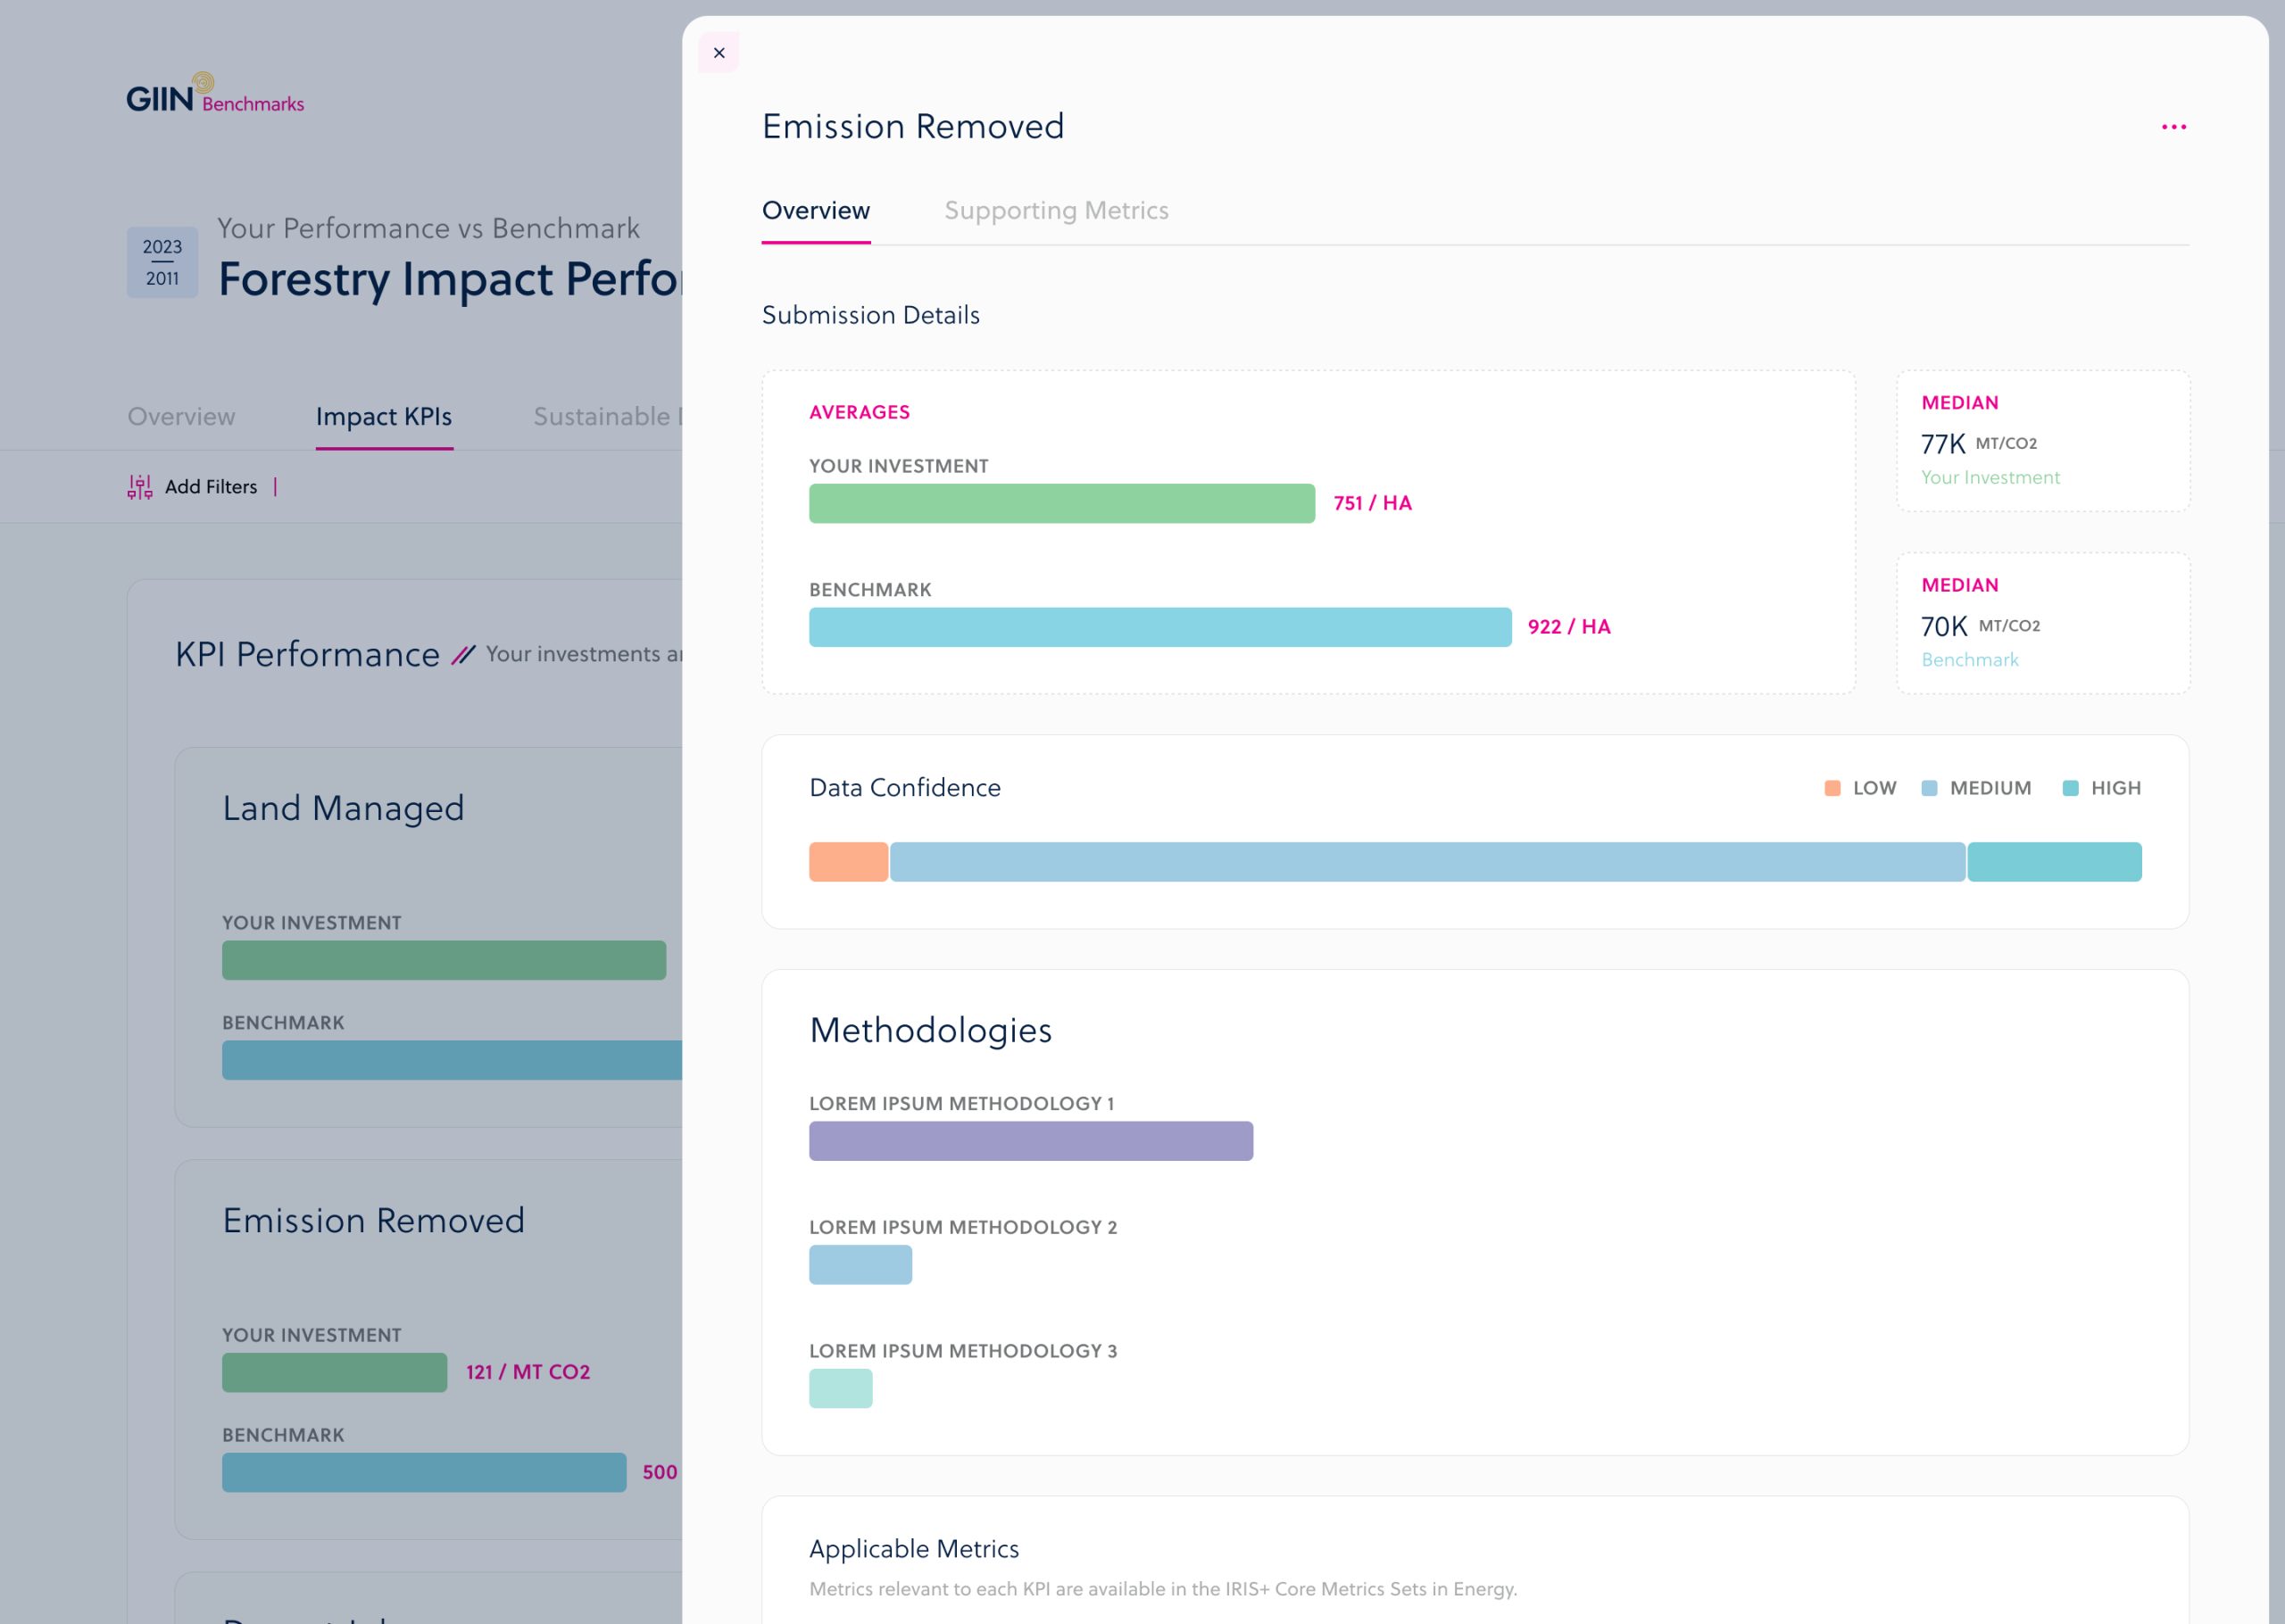This screenshot has height=1624, width=2285.
Task: Click the Forestry Impact Performance title
Action: (450, 279)
